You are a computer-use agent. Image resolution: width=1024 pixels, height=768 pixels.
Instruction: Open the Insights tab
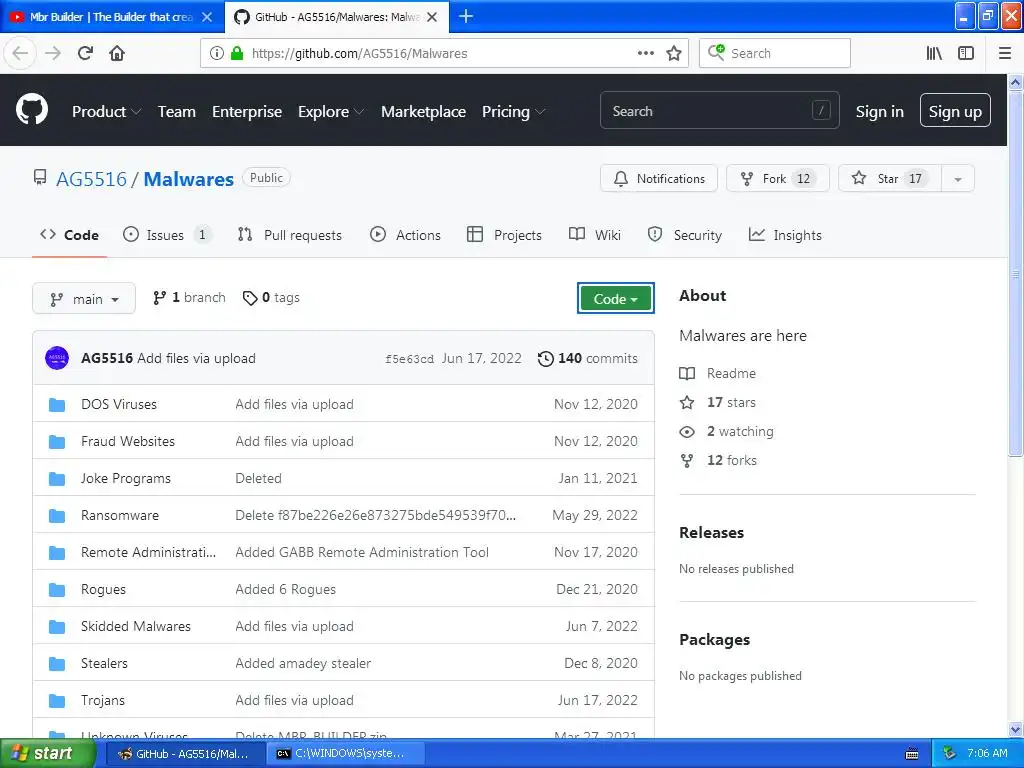click(785, 235)
